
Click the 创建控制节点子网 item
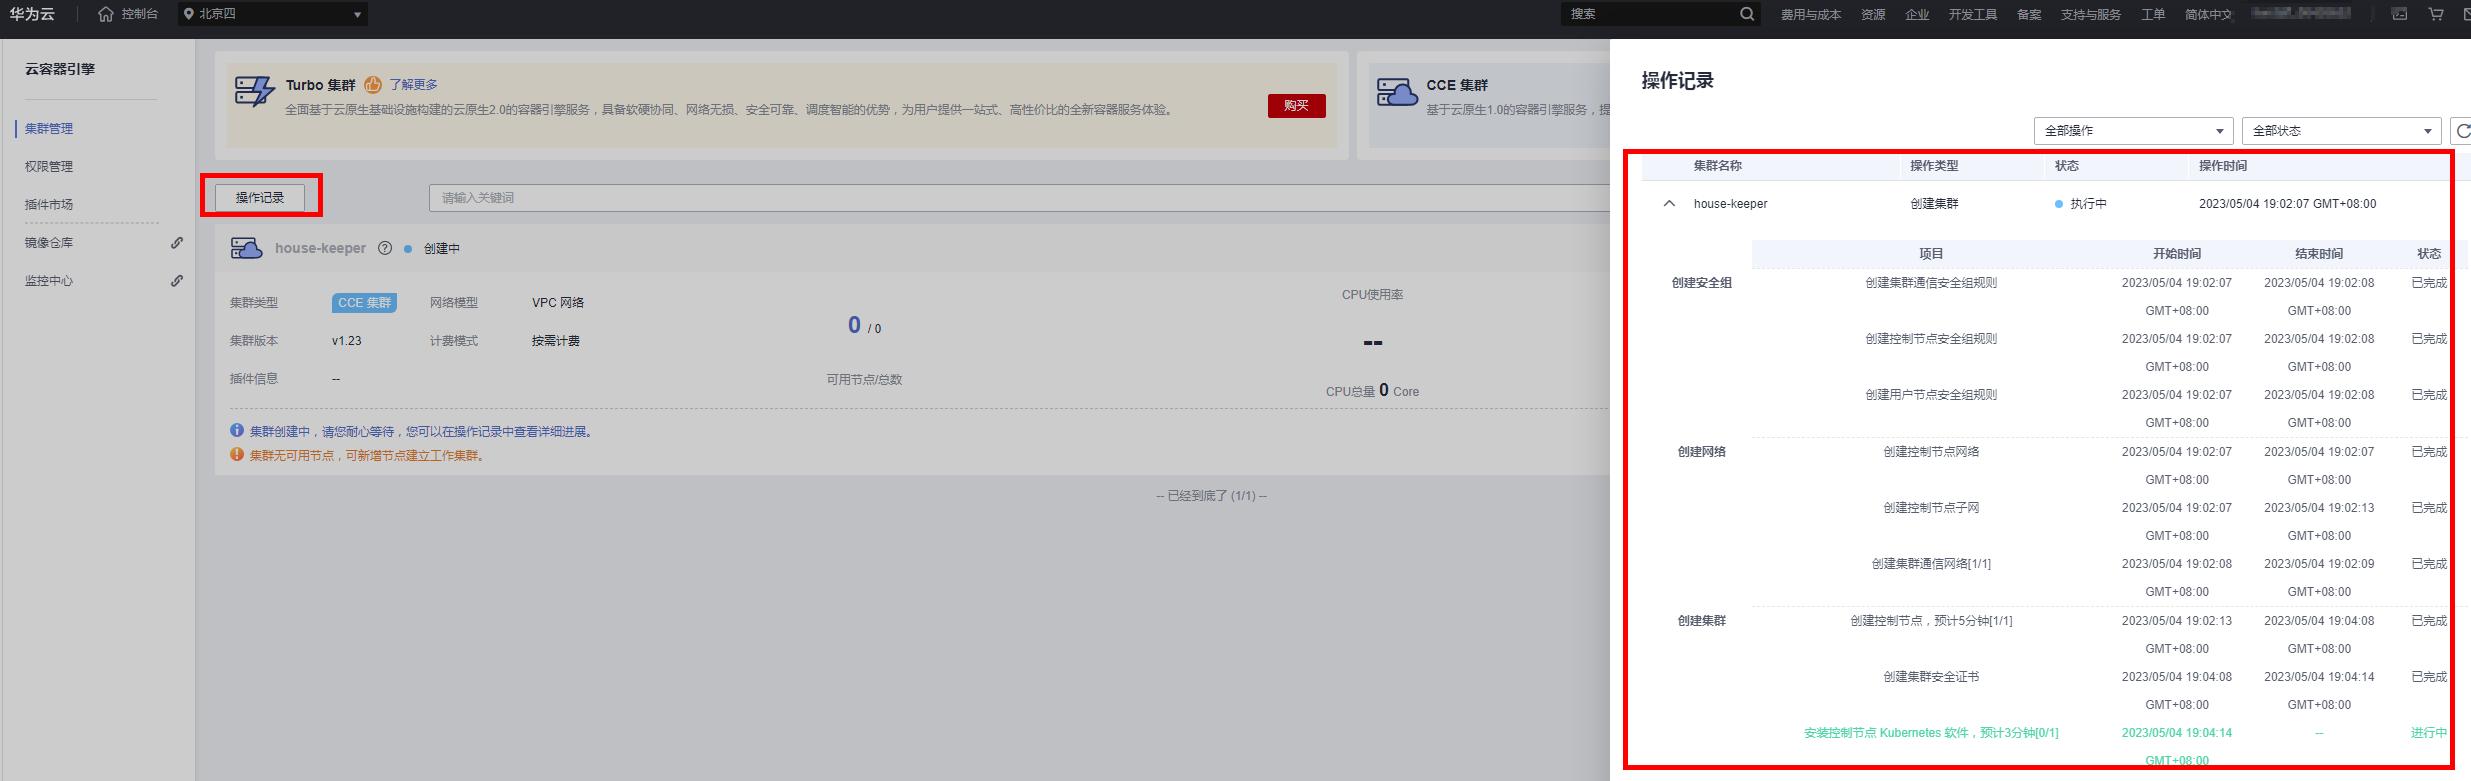coord(1931,508)
